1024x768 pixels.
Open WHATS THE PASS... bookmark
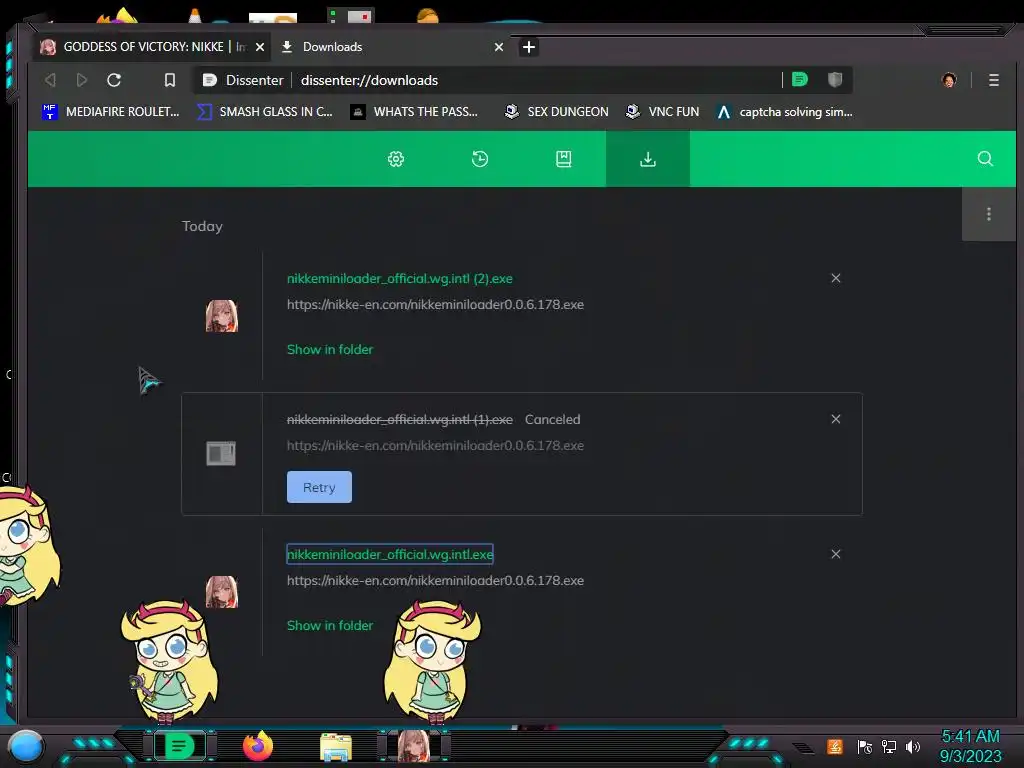(x=414, y=112)
